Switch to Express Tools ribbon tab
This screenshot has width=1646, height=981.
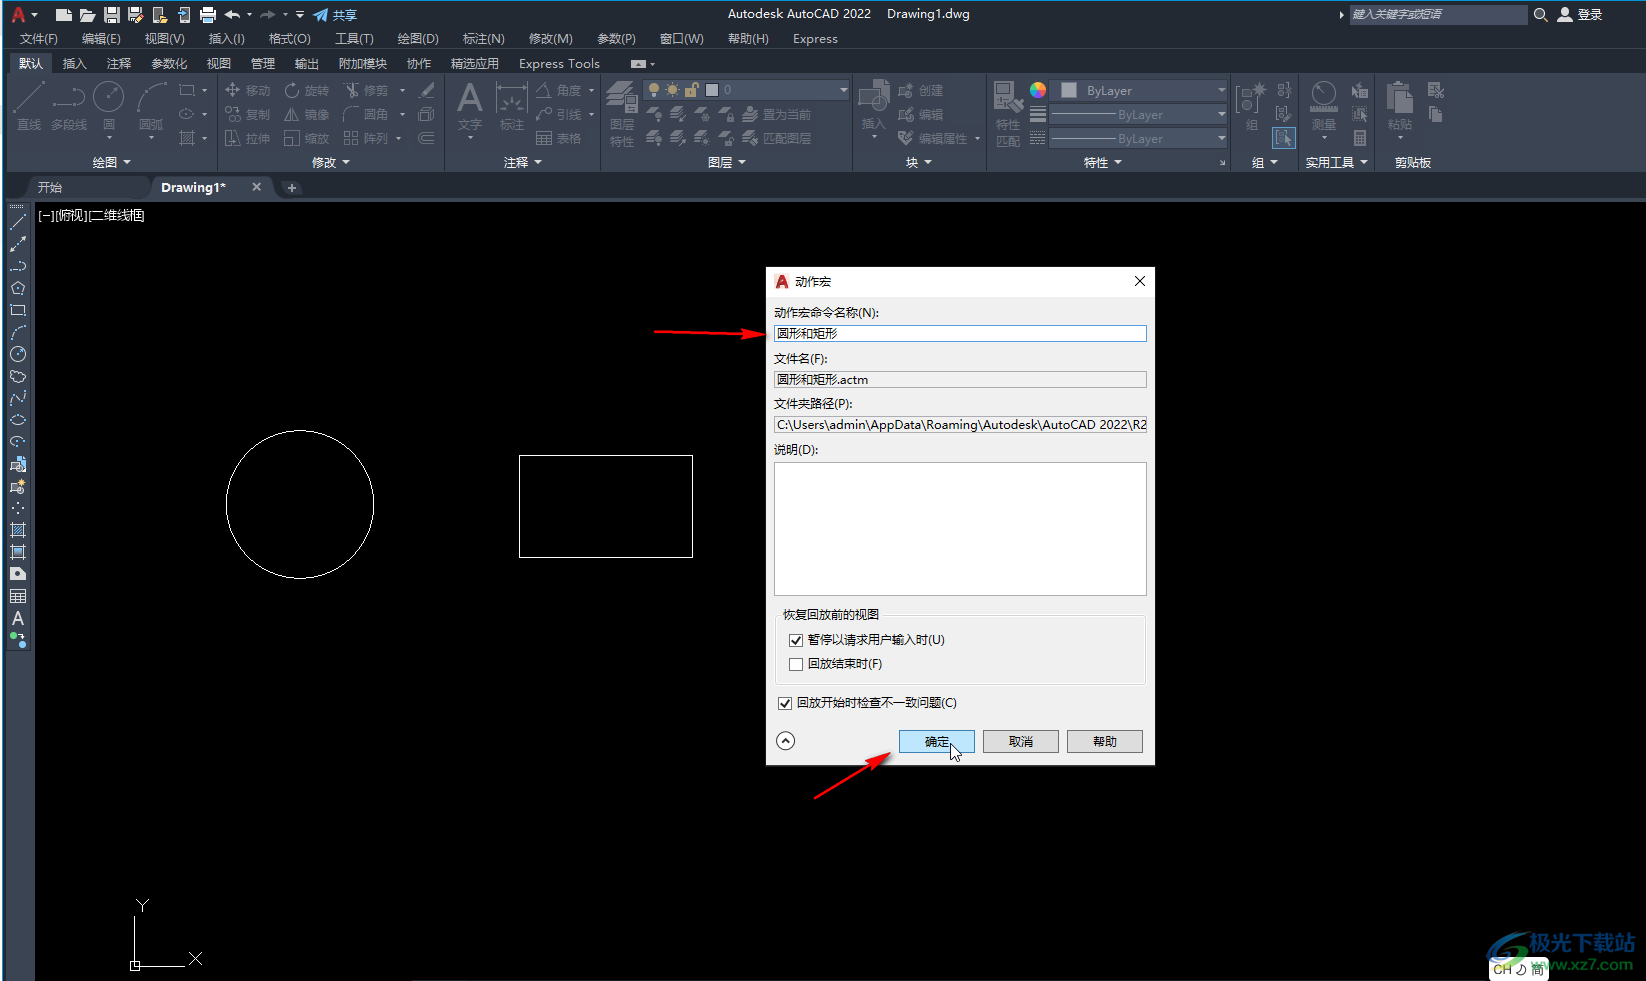point(559,63)
